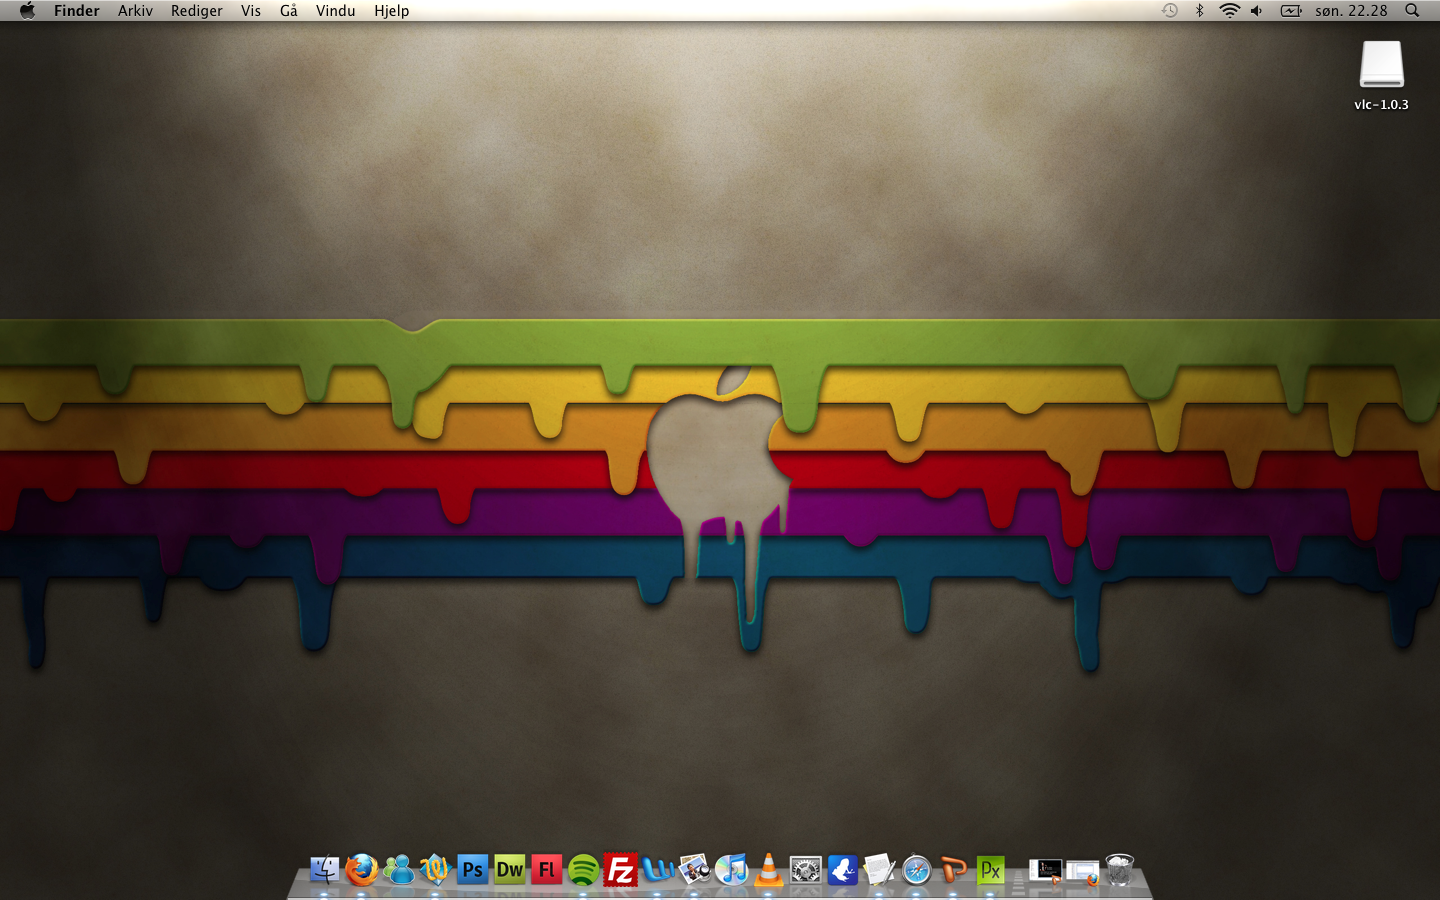The height and width of the screenshot is (900, 1440).
Task: Open the Vindu menu
Action: tap(336, 11)
